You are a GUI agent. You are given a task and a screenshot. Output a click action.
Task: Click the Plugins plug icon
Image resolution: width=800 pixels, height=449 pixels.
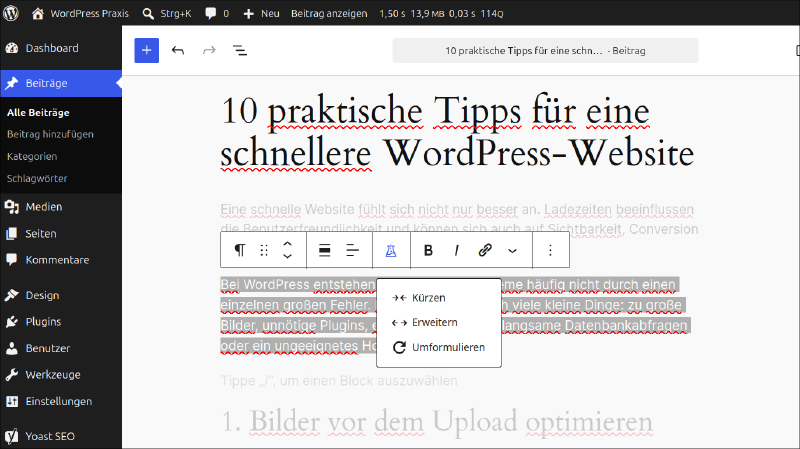(12, 321)
